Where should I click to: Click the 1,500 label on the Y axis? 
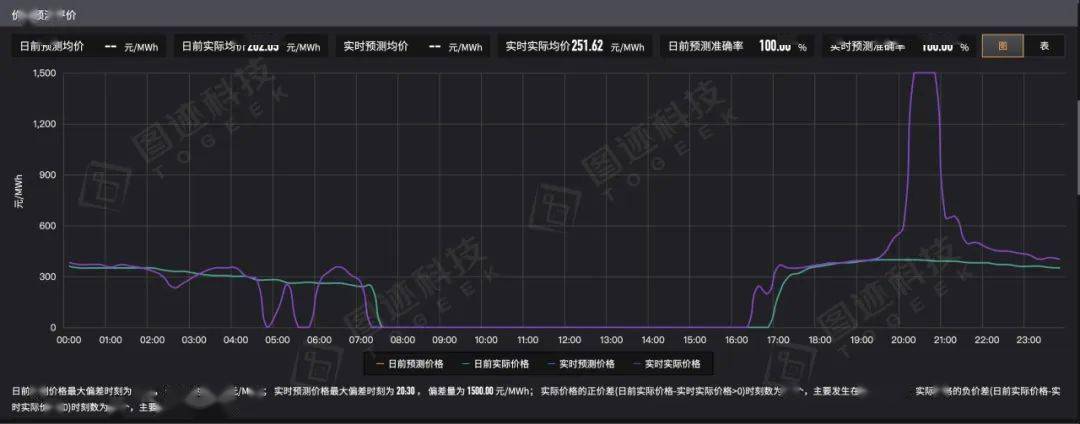click(44, 73)
